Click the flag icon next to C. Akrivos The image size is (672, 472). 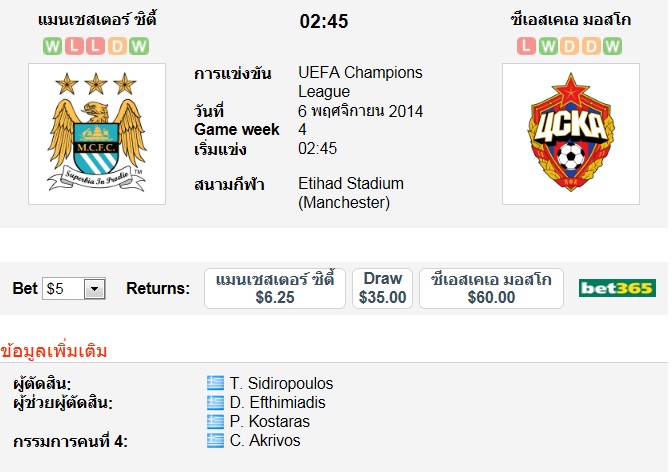tap(215, 441)
